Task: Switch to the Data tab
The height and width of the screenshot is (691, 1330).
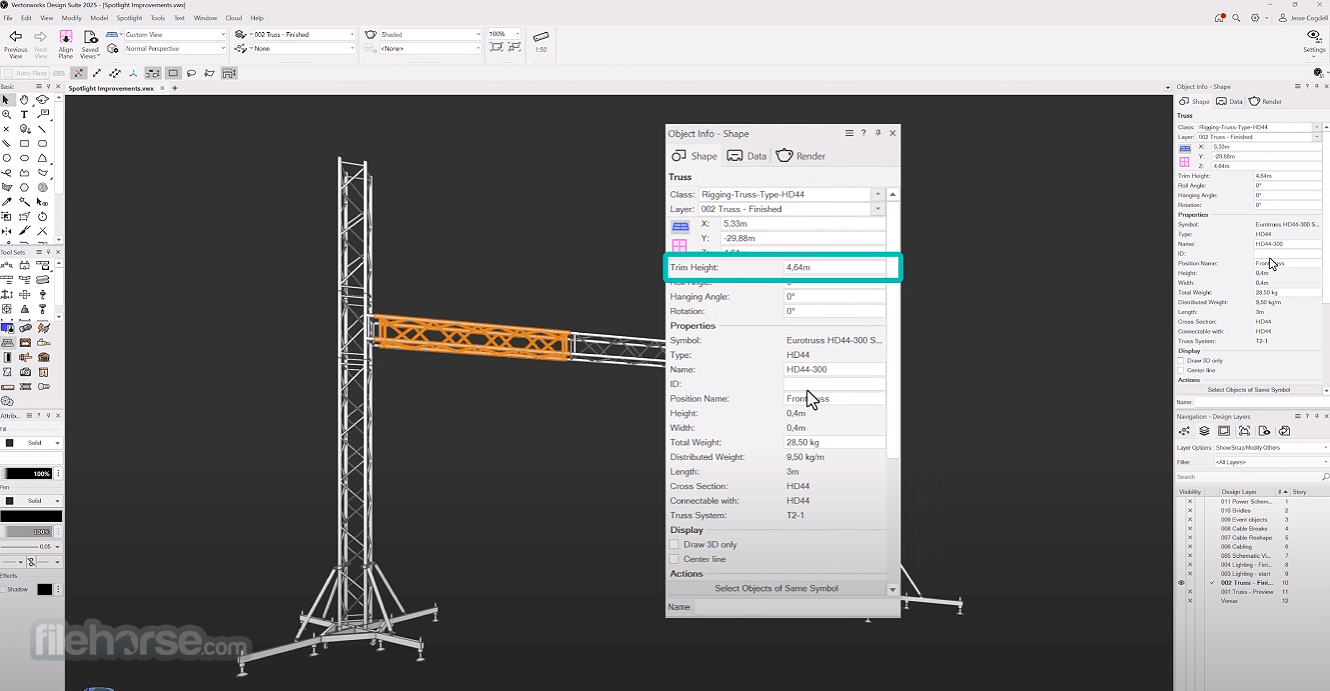Action: (747, 156)
